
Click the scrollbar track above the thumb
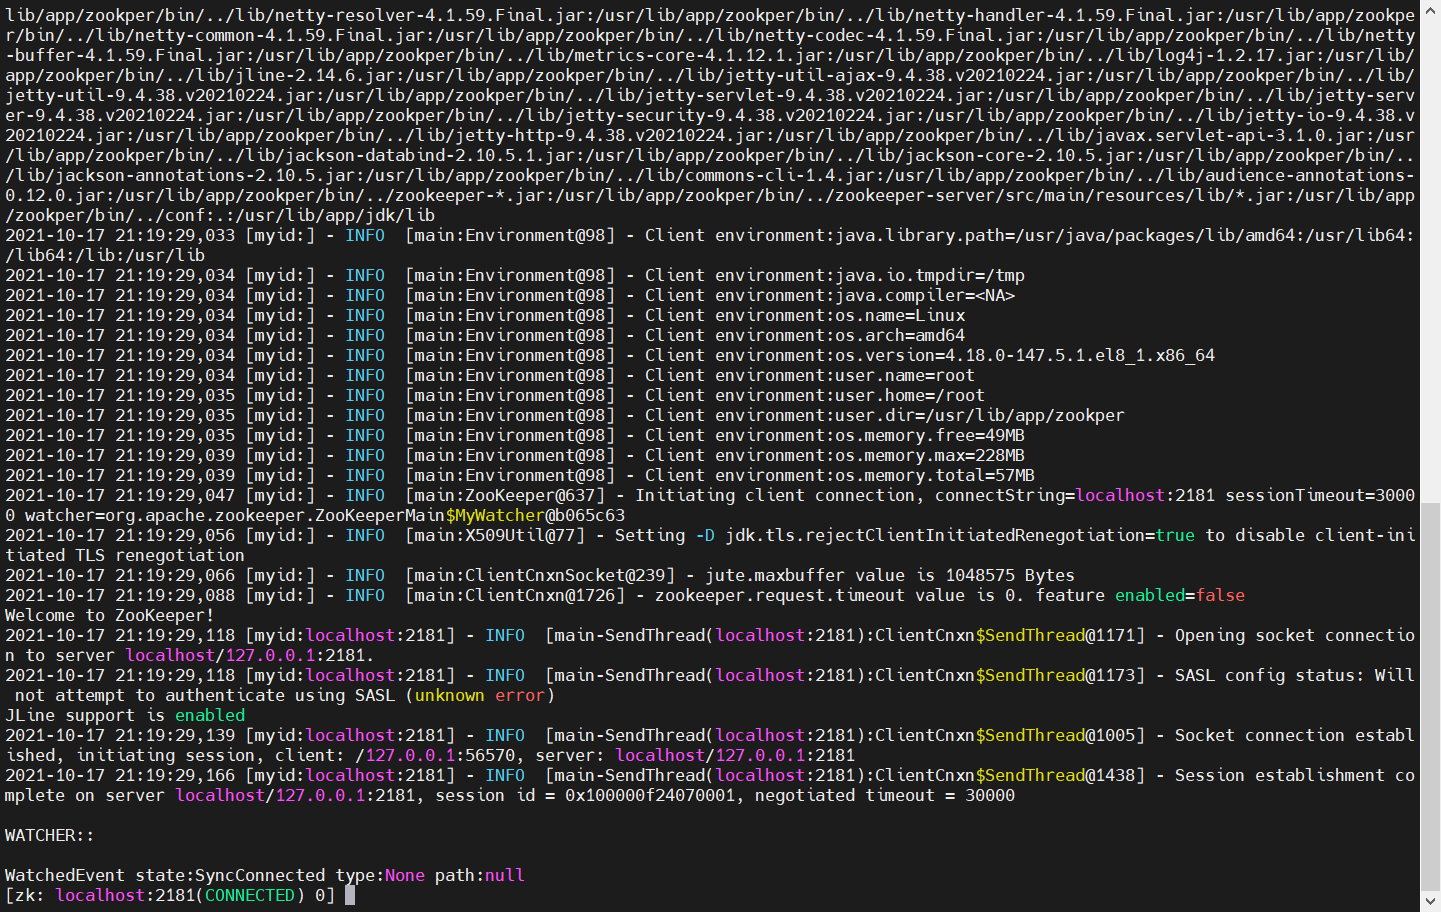[1431, 260]
